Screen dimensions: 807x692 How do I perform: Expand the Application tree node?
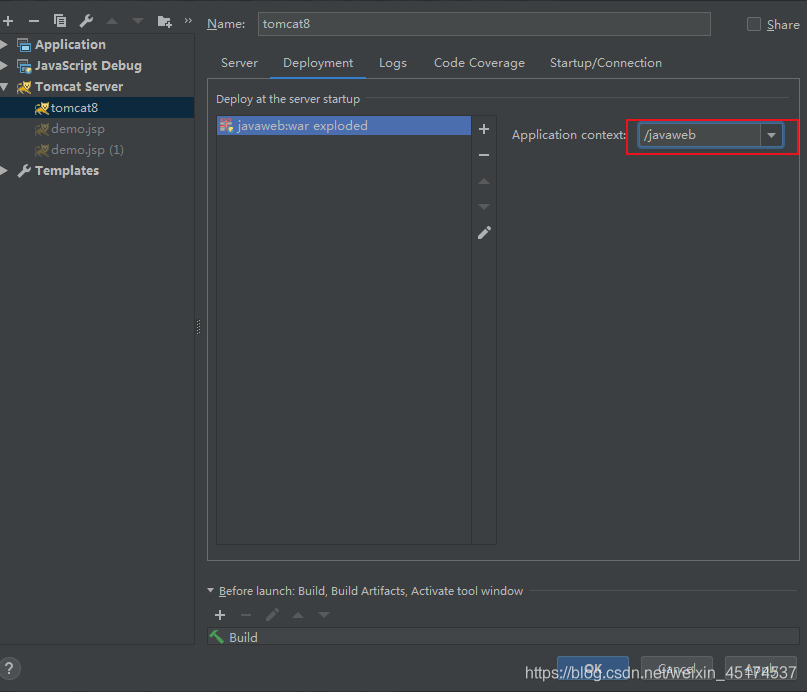(x=4, y=45)
